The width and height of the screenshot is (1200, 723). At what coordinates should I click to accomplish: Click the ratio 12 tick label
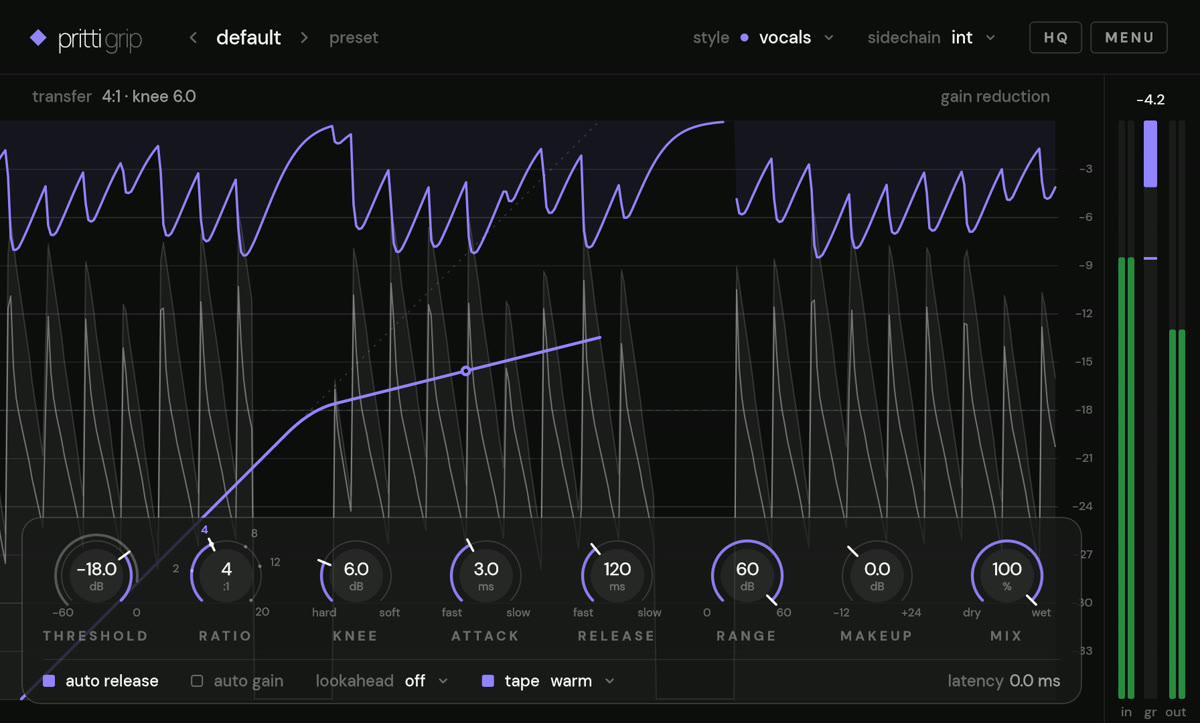pos(275,562)
